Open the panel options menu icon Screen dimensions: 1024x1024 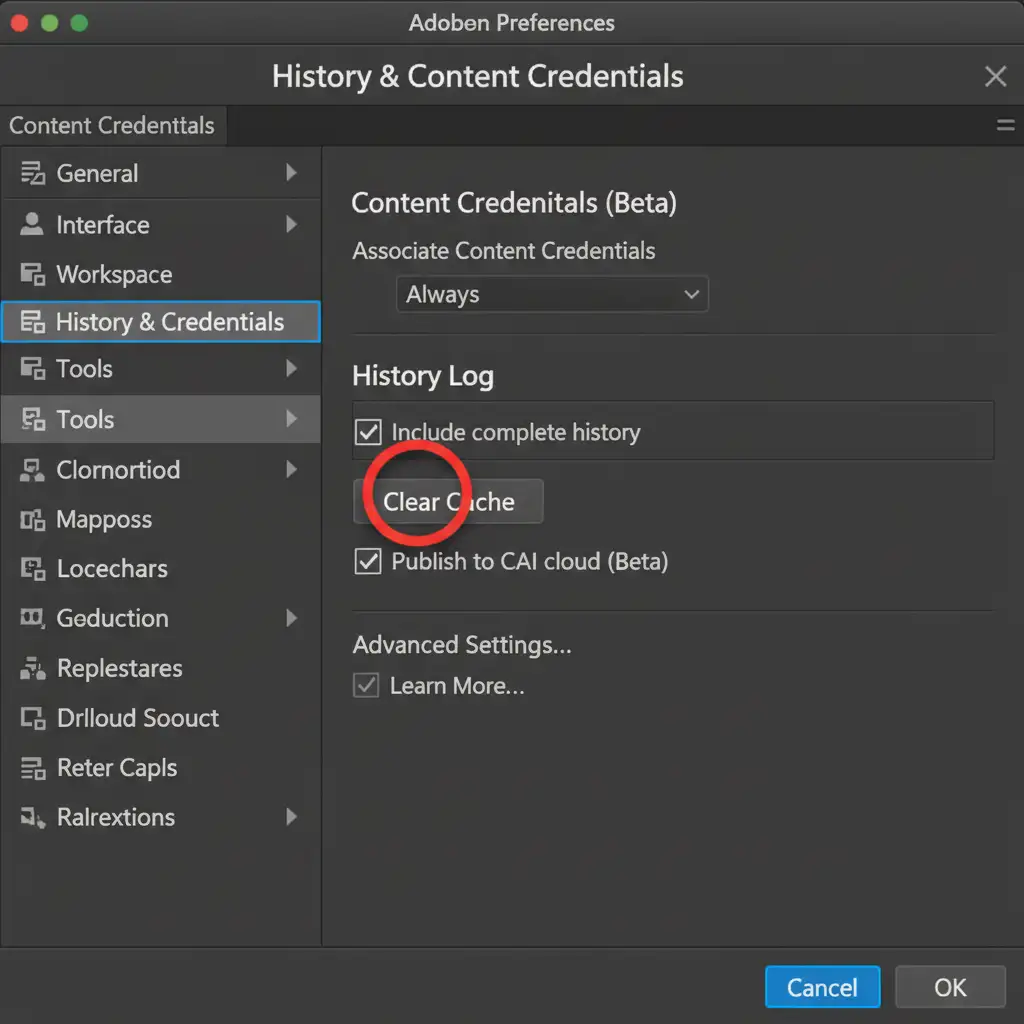[x=1005, y=126]
